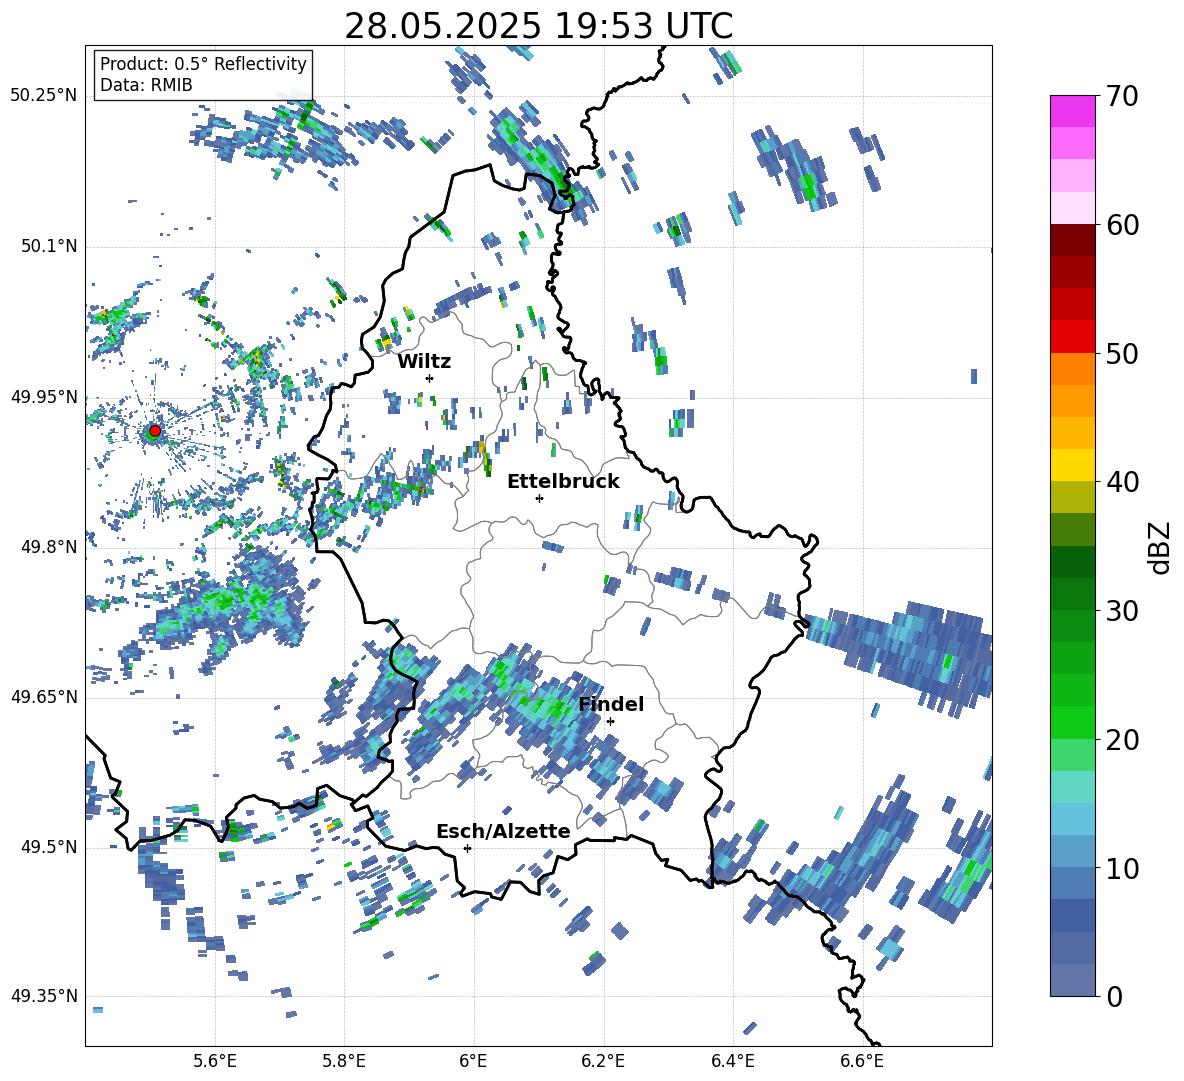Click the 6.4°E longitude label
Screen dimensions: 1184x1081
[732, 1061]
